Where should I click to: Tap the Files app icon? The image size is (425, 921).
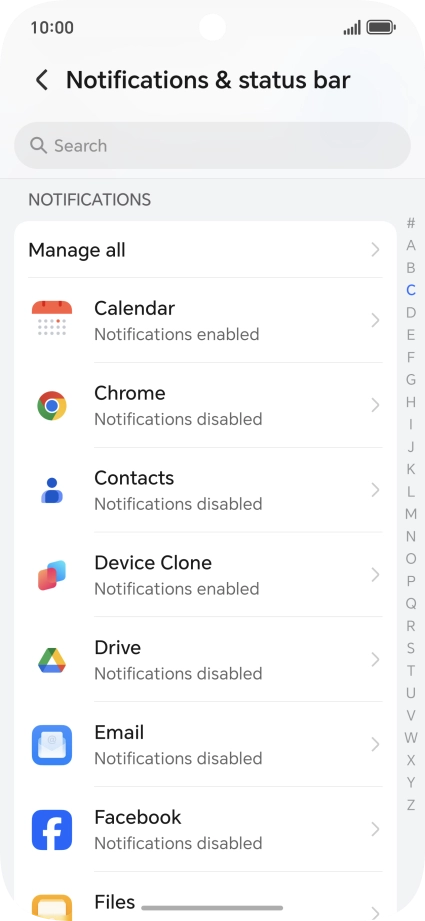pos(52,907)
